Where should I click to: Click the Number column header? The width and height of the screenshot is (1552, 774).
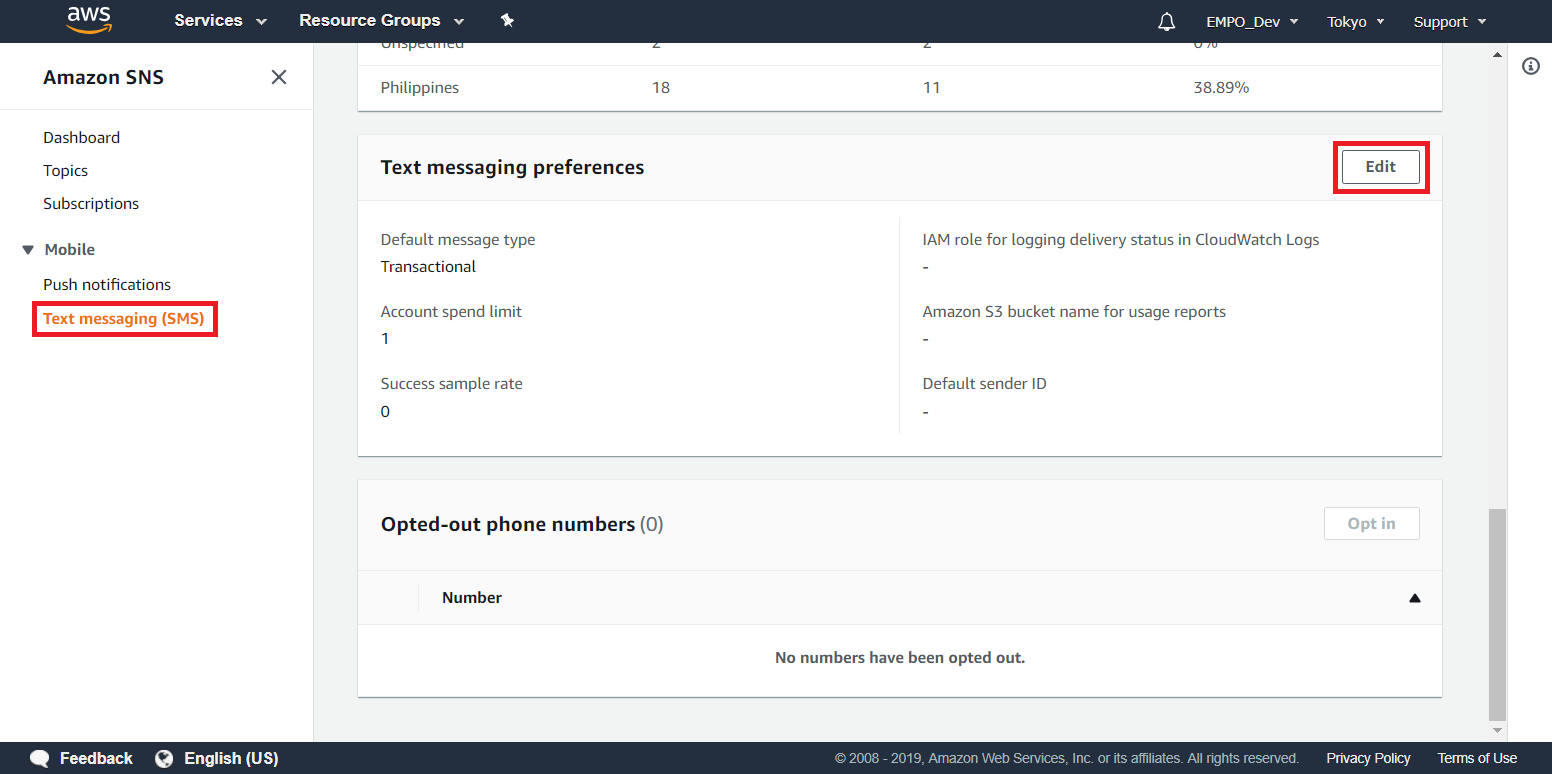tap(472, 598)
